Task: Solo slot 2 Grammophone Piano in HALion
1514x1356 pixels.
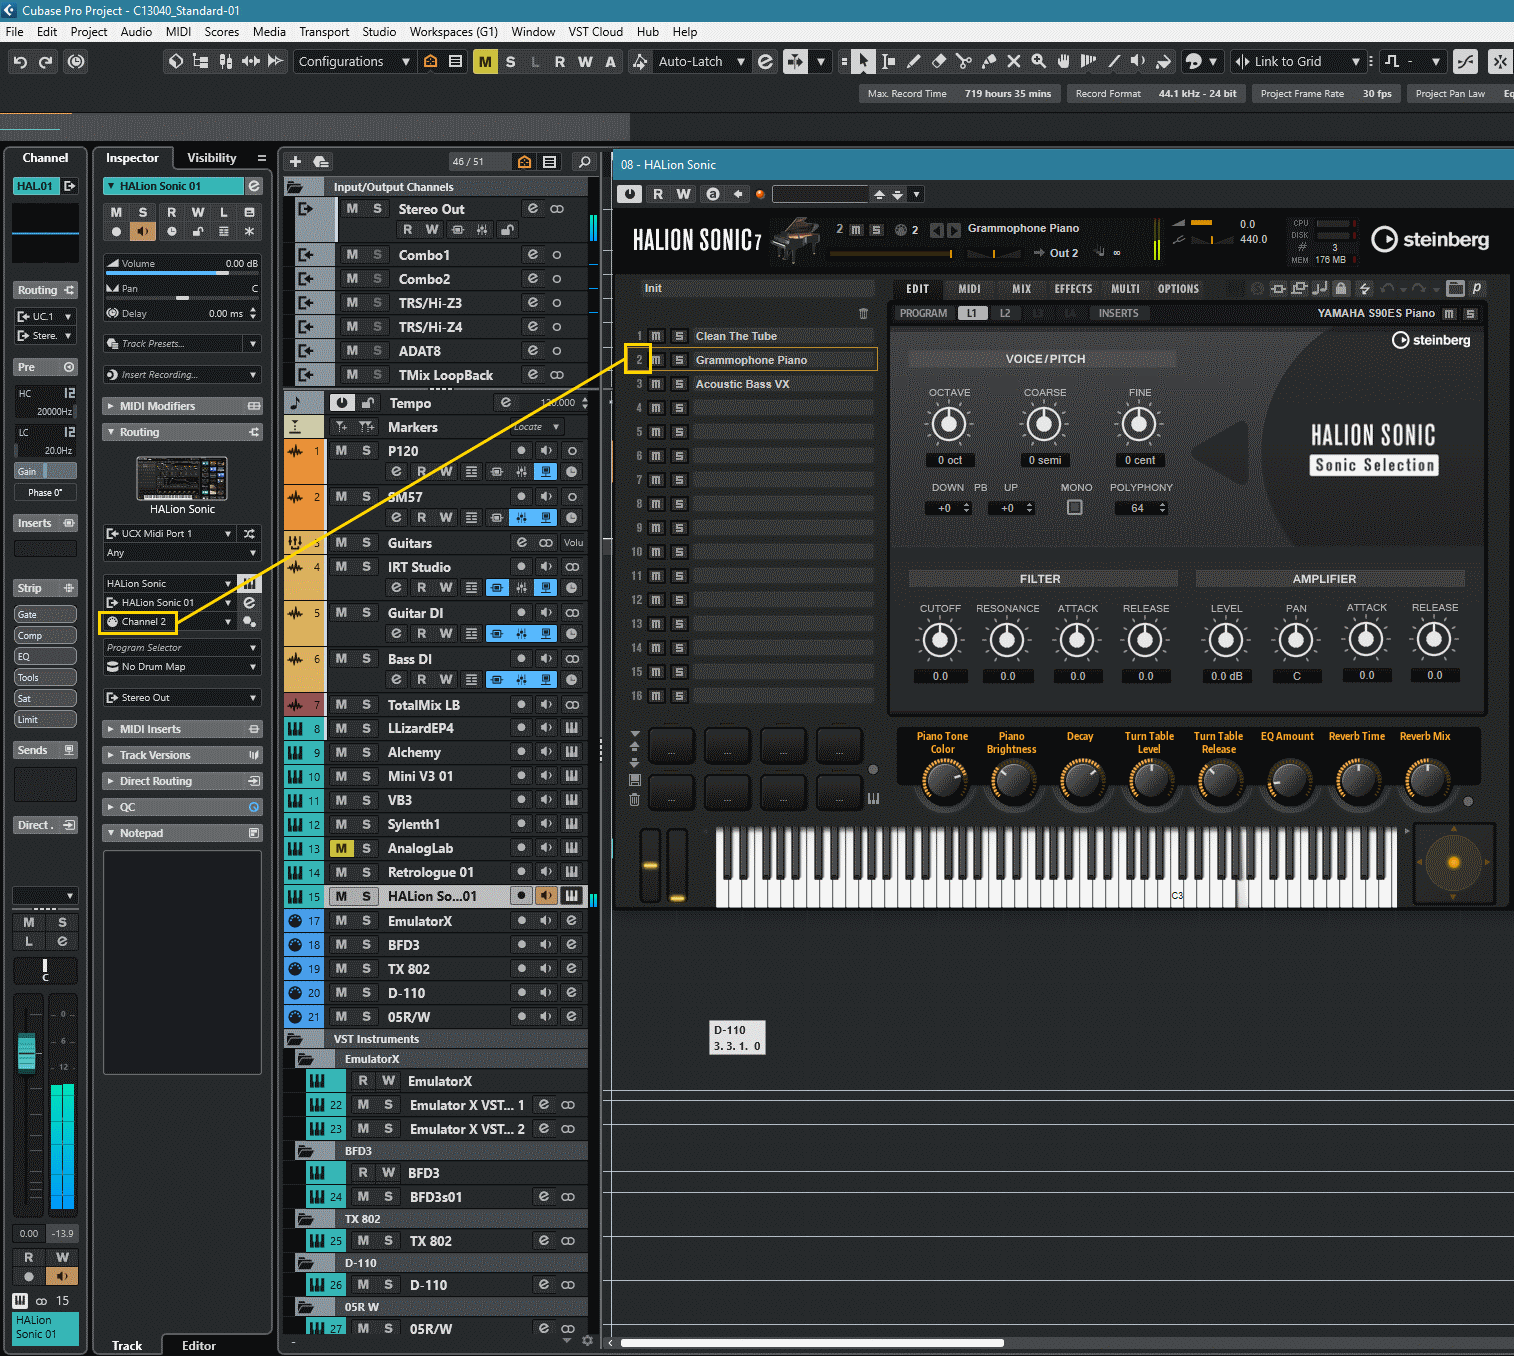Action: click(x=679, y=360)
